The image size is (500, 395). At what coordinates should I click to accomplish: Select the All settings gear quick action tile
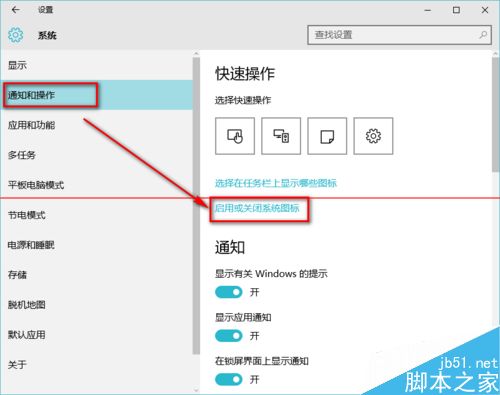[x=373, y=136]
